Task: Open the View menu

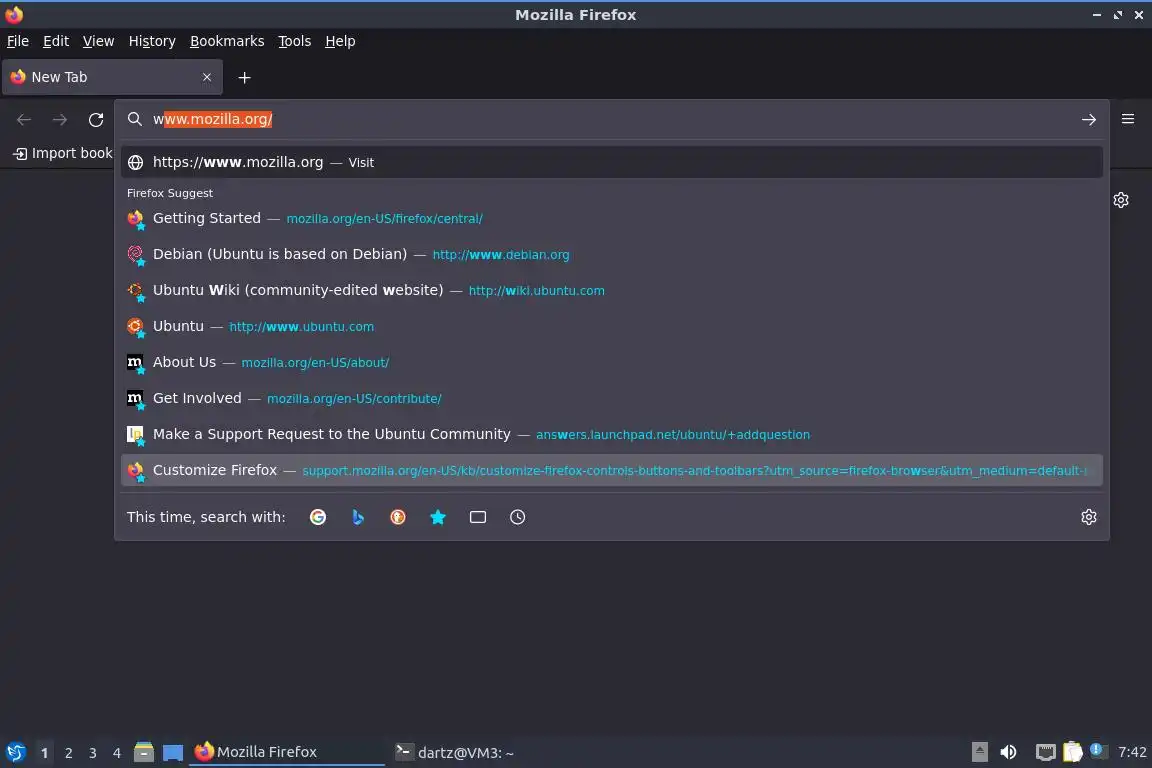Action: pos(98,41)
